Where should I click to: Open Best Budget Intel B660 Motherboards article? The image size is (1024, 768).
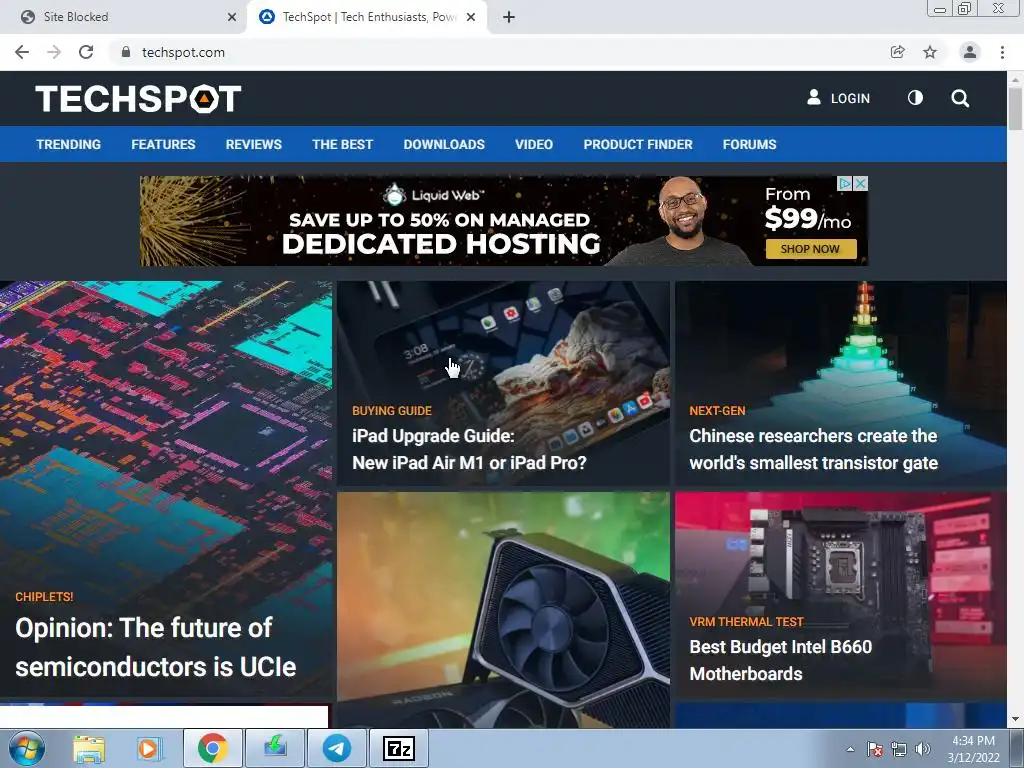point(780,660)
